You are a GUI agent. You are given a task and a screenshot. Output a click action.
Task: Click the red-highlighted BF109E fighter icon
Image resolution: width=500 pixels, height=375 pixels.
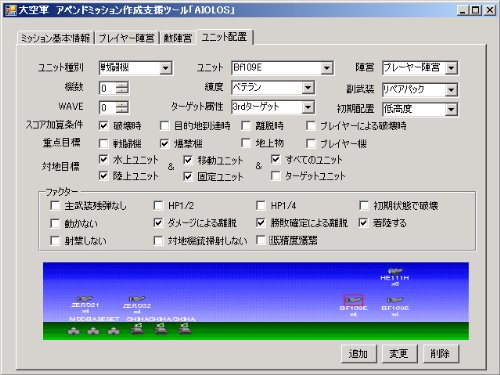[x=353, y=300]
